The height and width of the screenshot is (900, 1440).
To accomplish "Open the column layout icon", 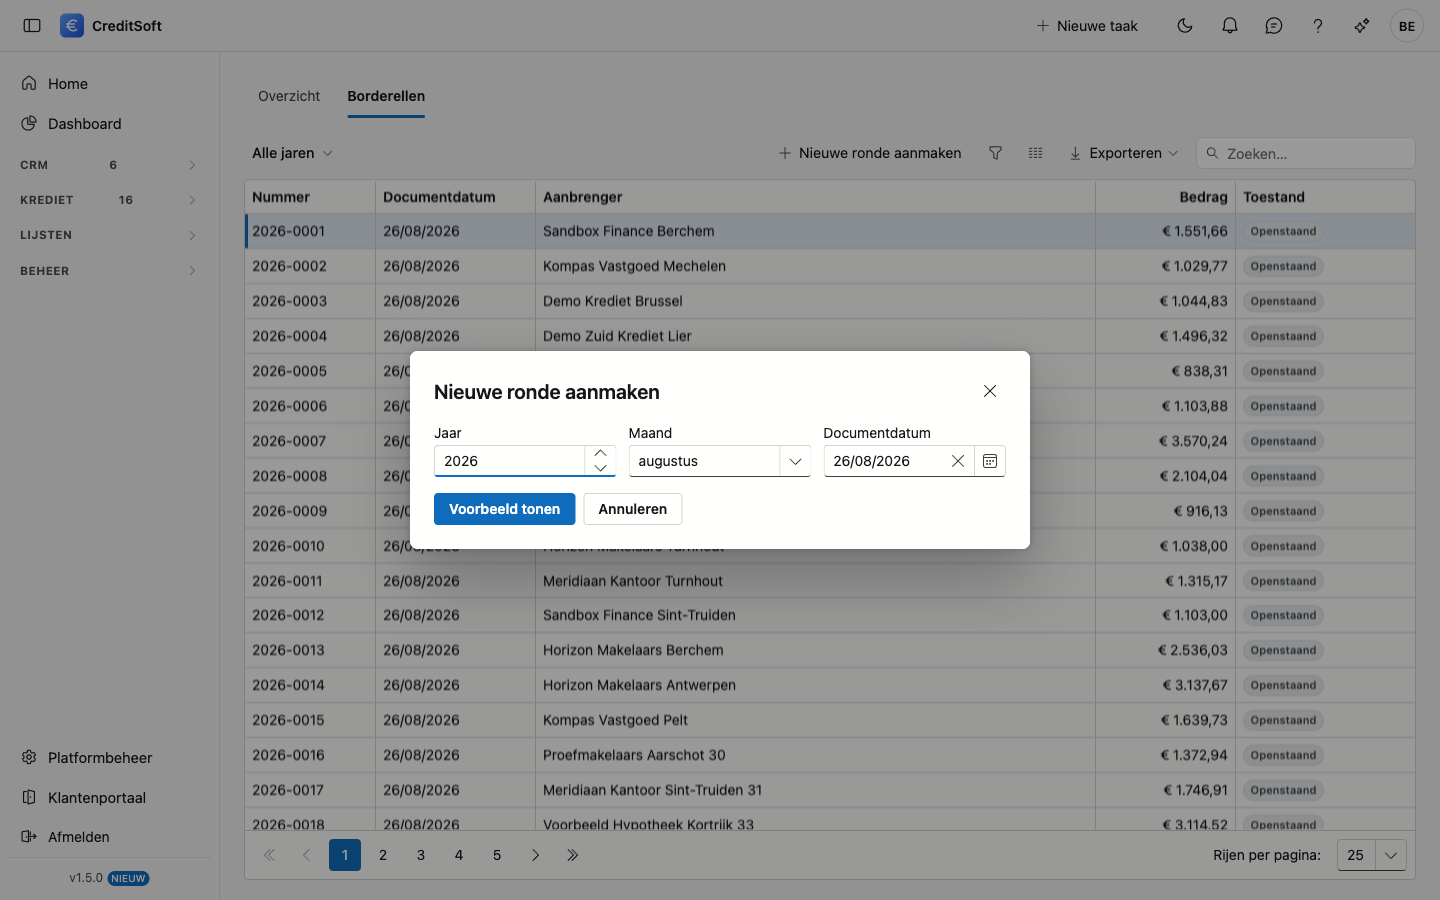I will (1035, 153).
